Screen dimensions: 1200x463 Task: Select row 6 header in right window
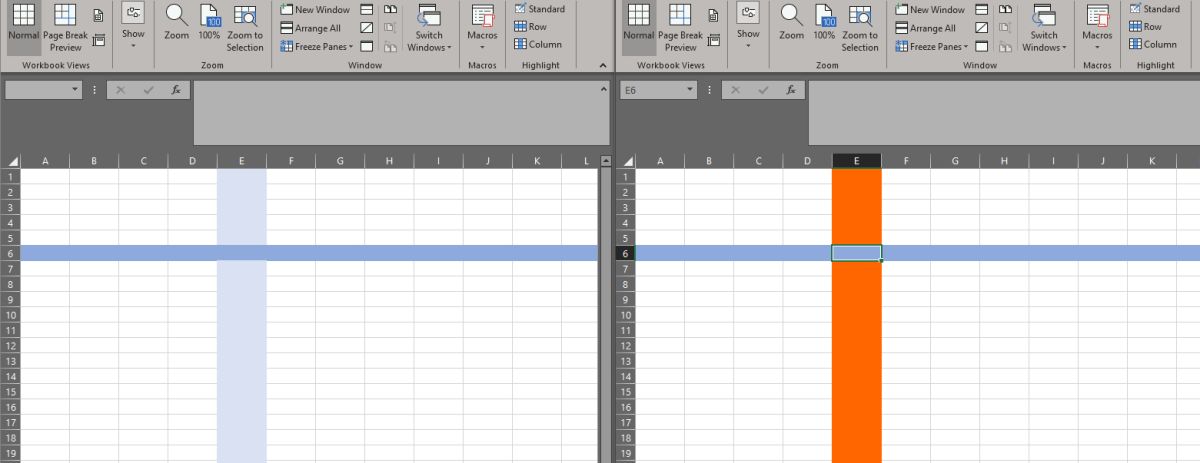click(625, 254)
